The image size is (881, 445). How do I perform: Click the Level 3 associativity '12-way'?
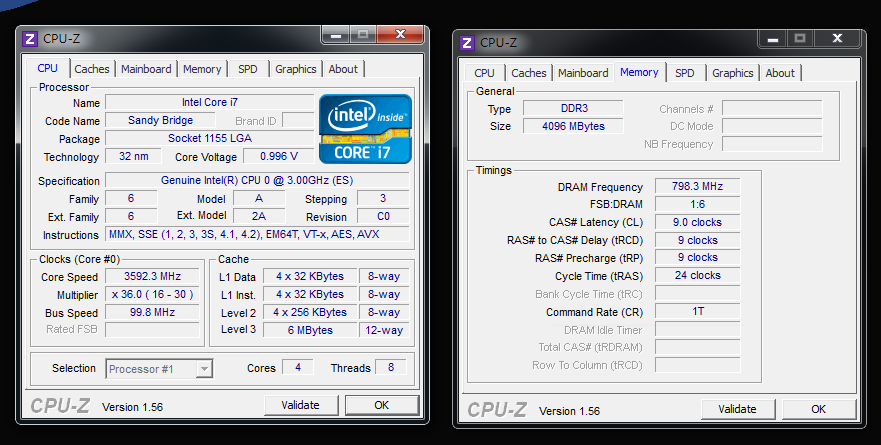(x=384, y=330)
